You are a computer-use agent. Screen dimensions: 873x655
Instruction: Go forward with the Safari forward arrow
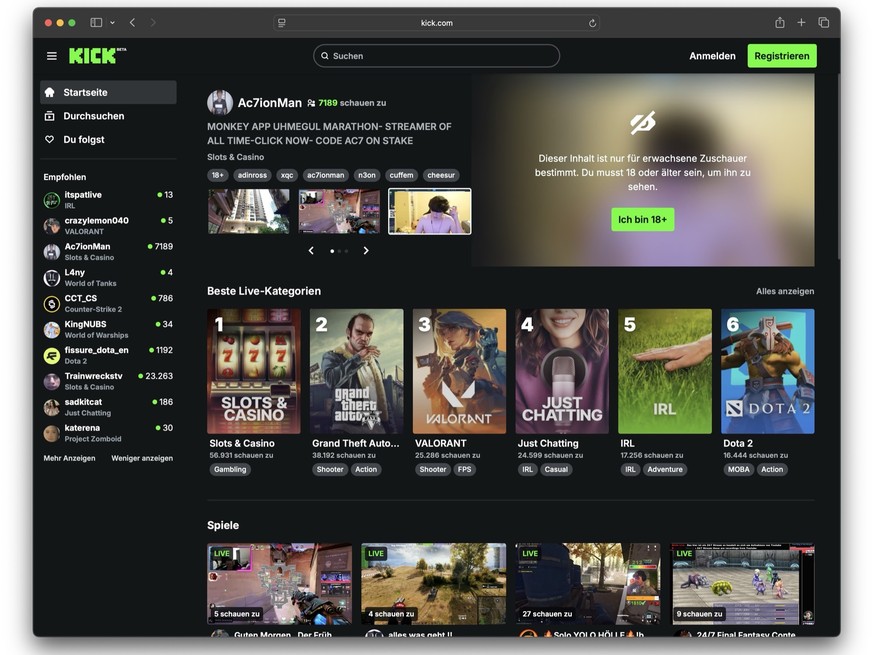[x=153, y=23]
